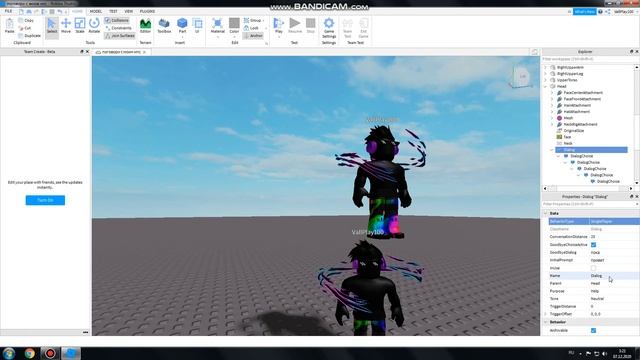Click the Bandicam recorder taskbar icon
The image size is (640, 360).
(x=50, y=353)
